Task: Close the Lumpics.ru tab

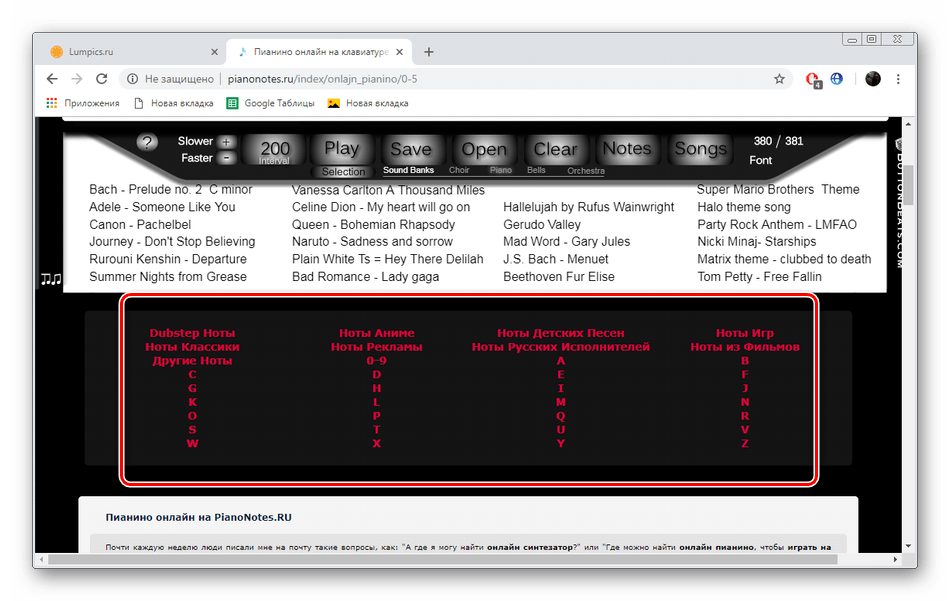Action: tap(214, 52)
